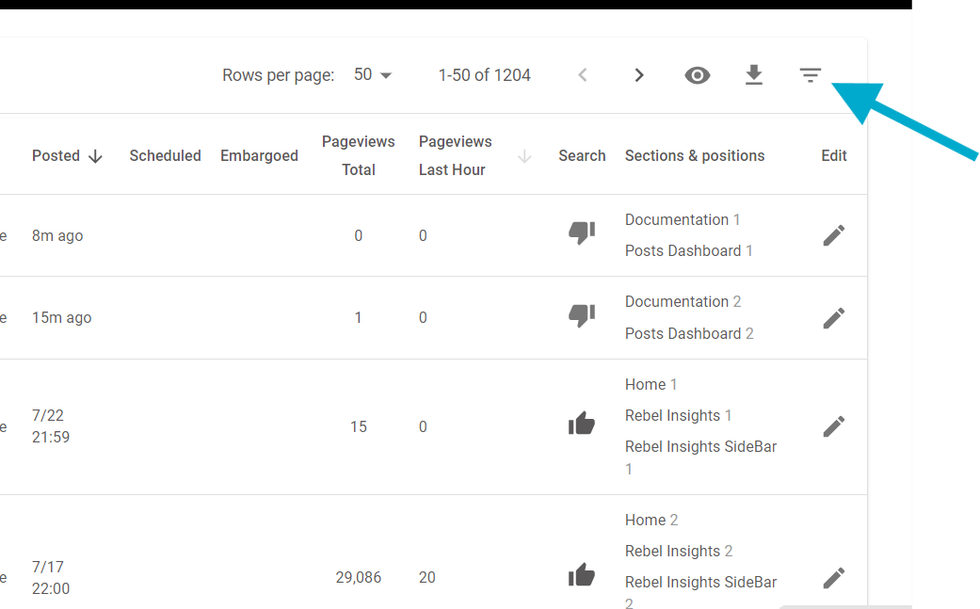Toggle thumbs-up search icon on 7/22 post

(x=581, y=424)
